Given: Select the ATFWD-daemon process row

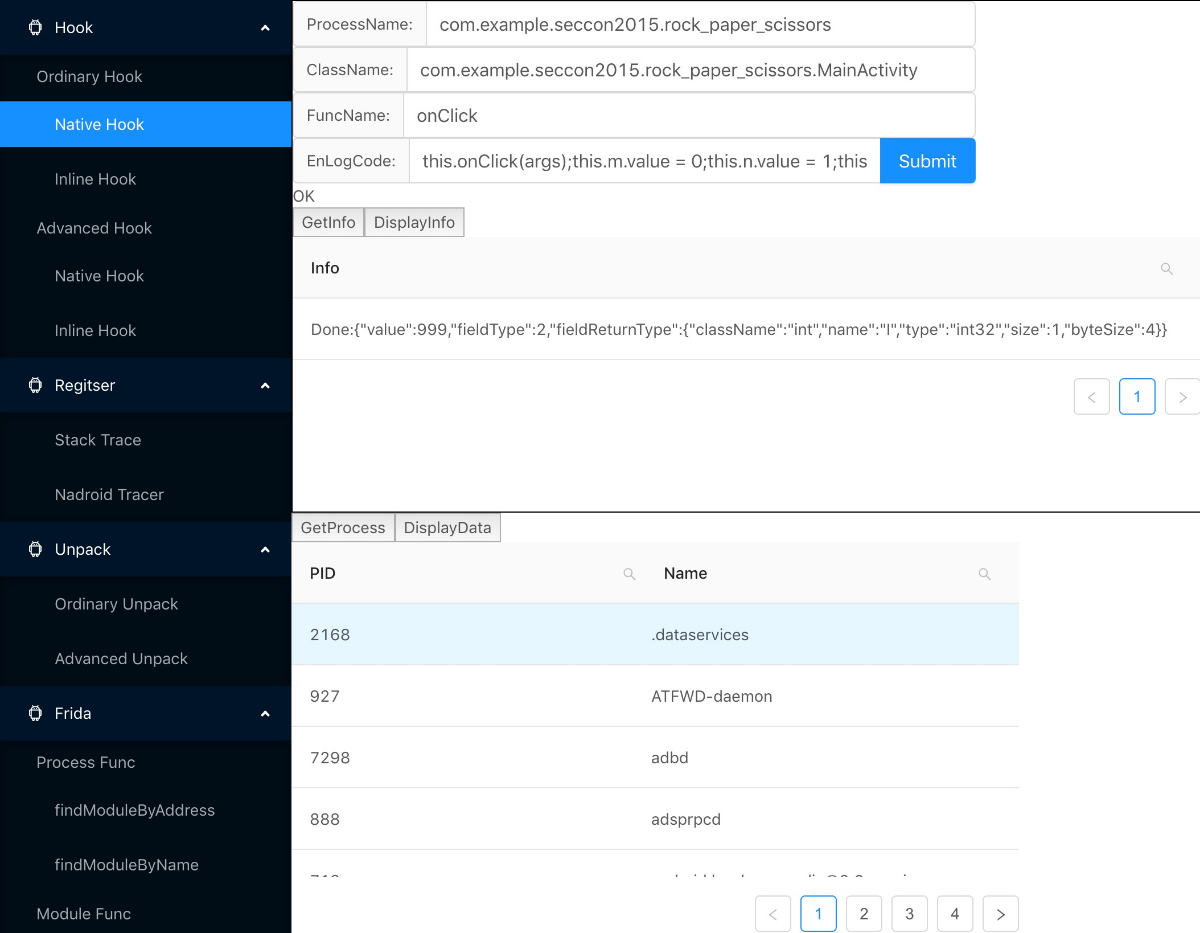Looking at the screenshot, I should click(655, 696).
